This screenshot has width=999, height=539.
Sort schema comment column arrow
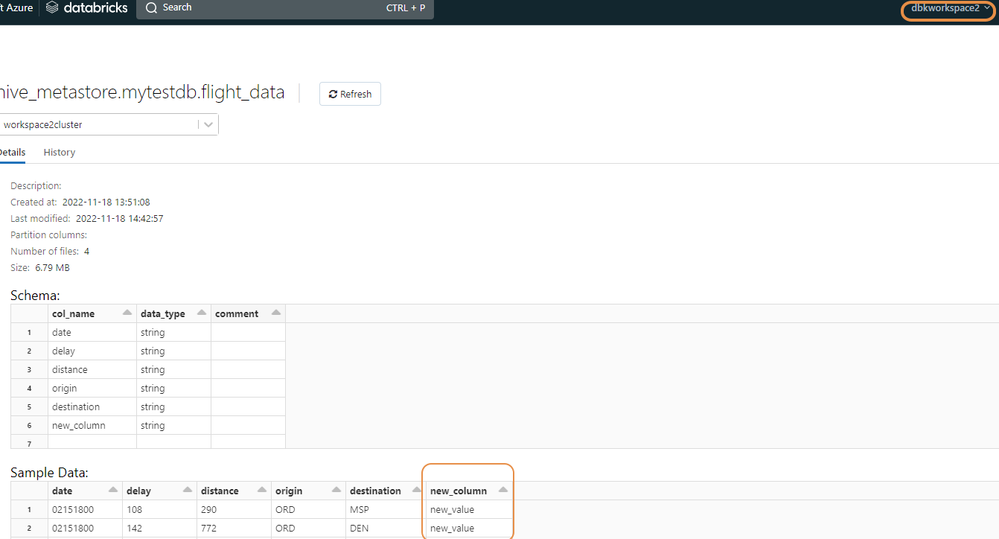pyautogui.click(x=276, y=312)
